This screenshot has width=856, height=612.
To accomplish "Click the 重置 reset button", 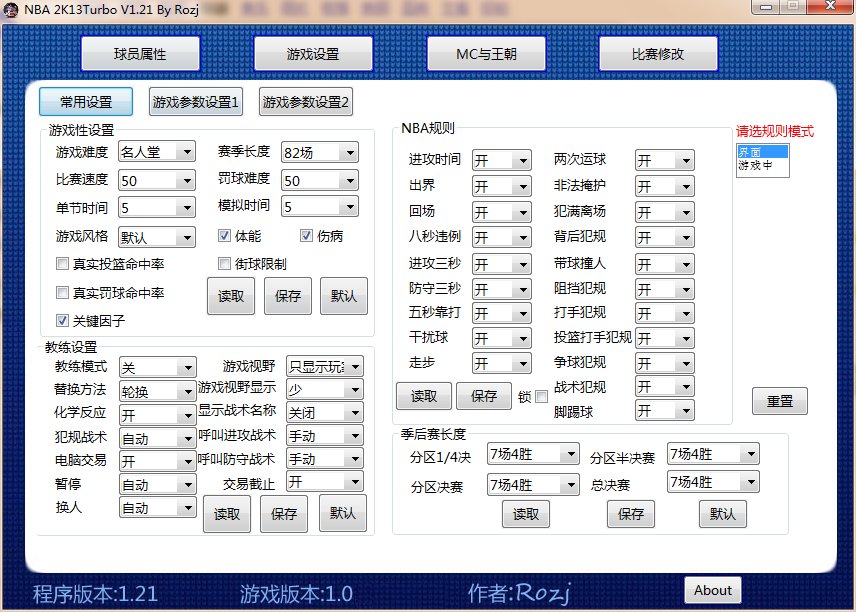I will [780, 400].
